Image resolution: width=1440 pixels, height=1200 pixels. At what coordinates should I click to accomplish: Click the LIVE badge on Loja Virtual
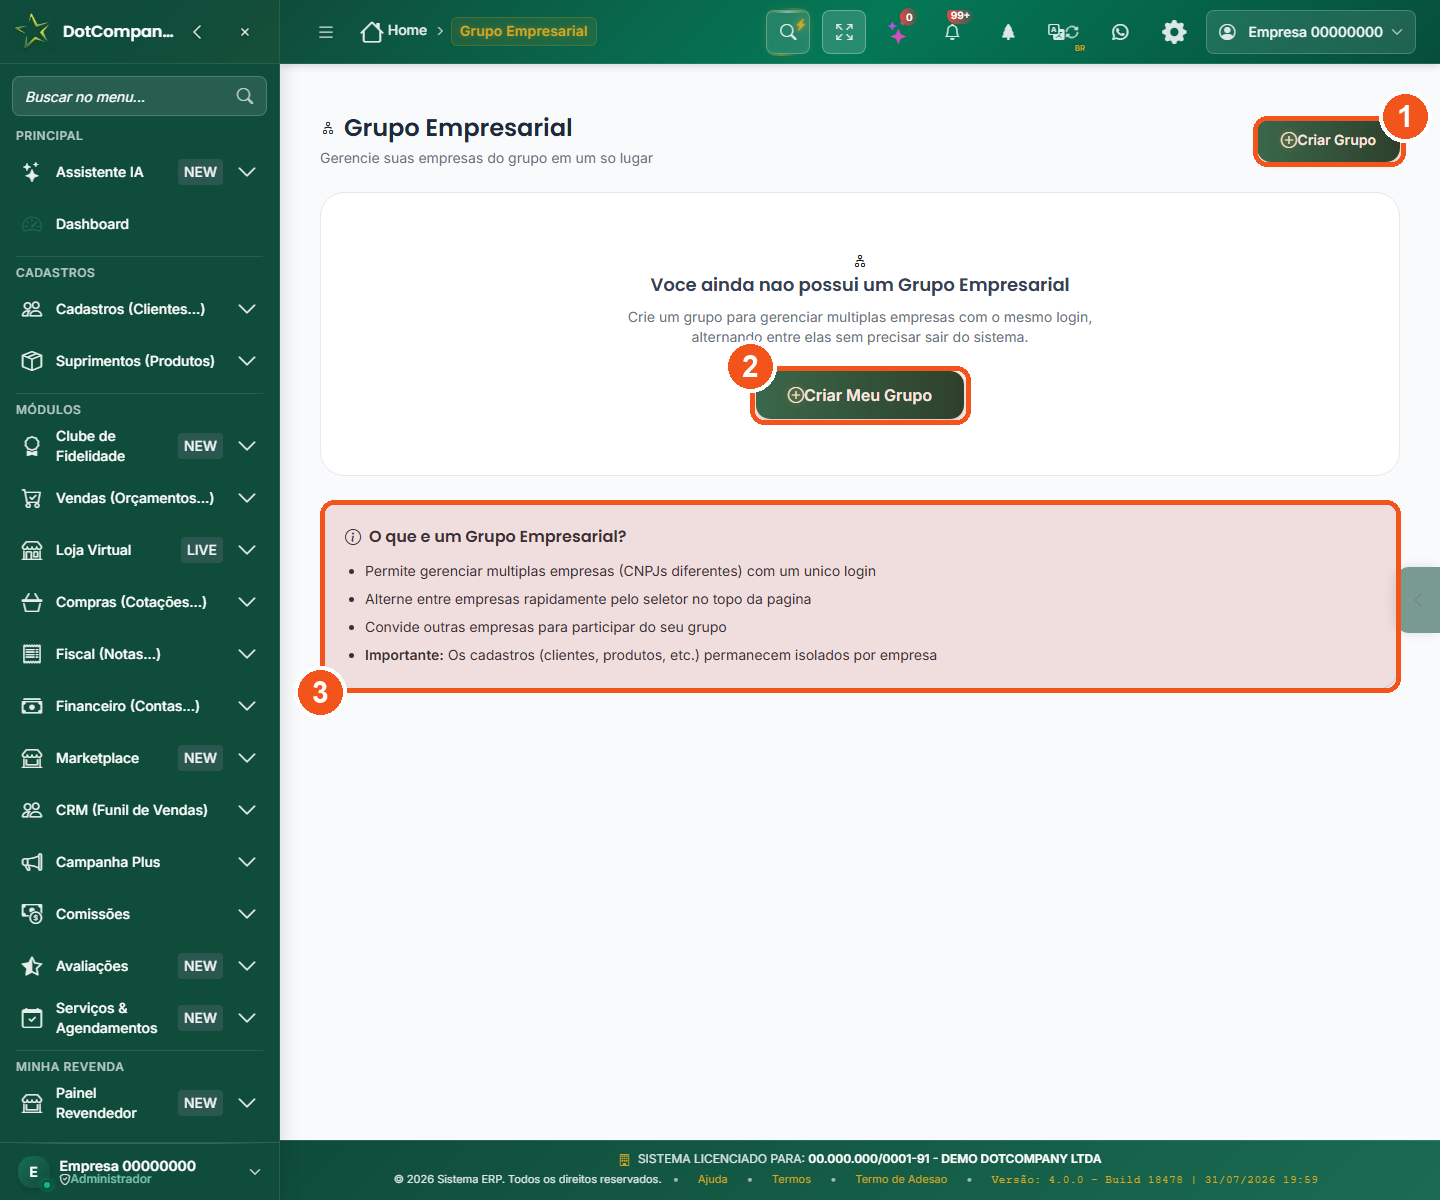click(201, 550)
